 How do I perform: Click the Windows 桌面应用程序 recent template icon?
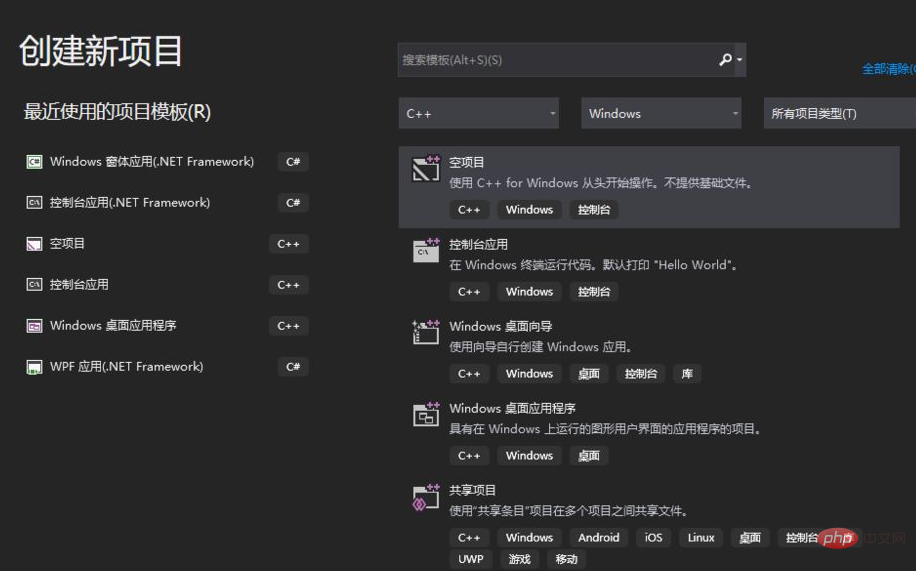[34, 326]
